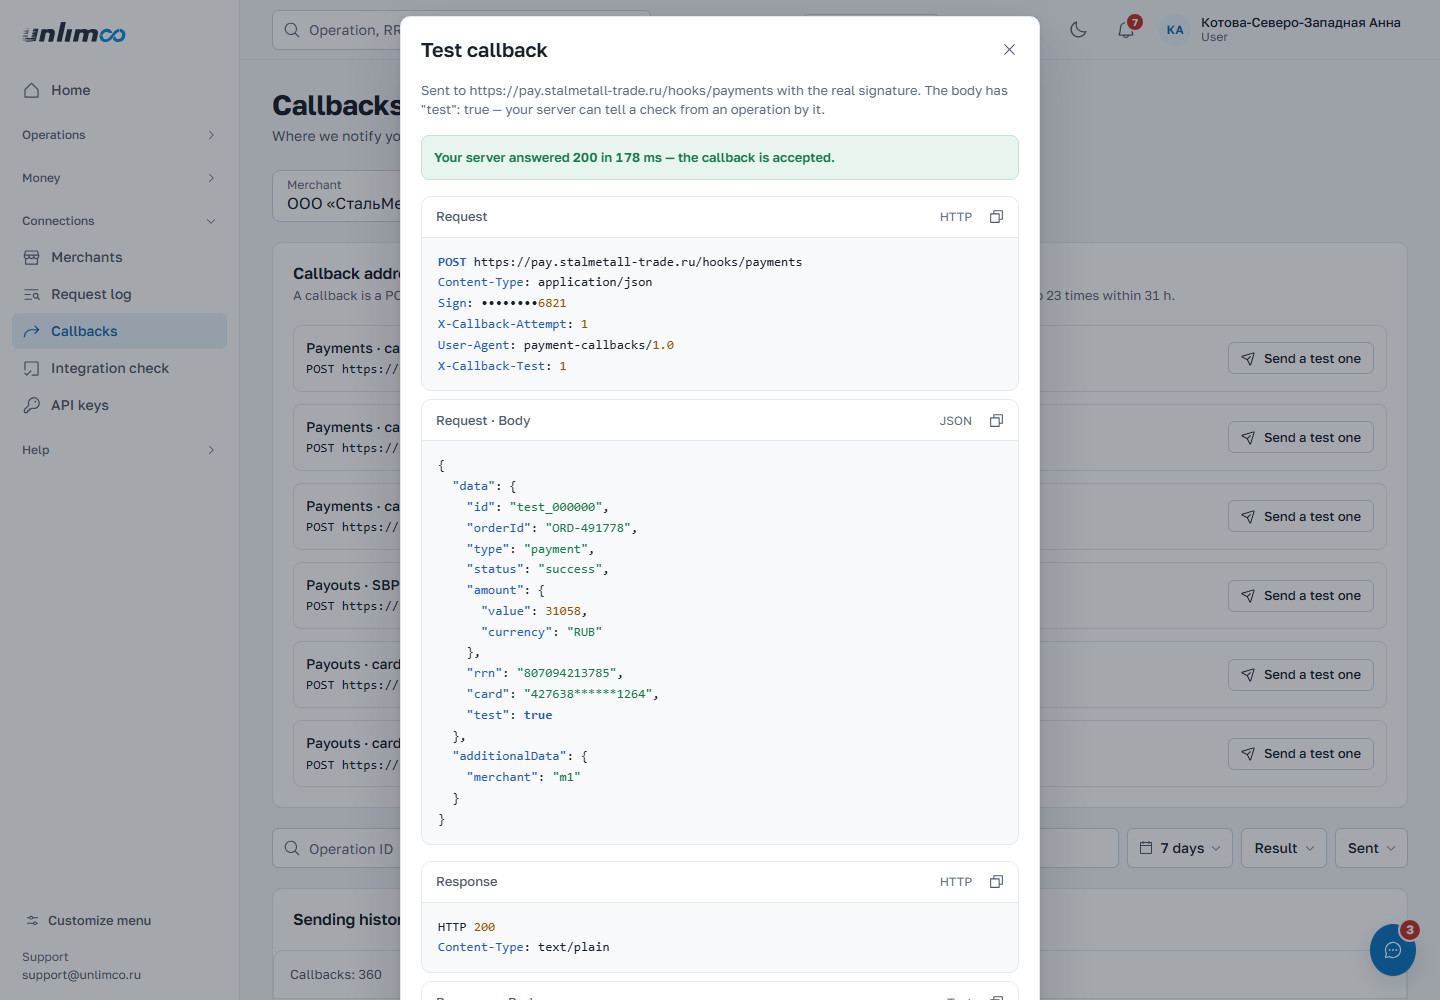Click the support@unlimco.ru email link
Viewport: 1440px width, 1000px height.
click(81, 975)
